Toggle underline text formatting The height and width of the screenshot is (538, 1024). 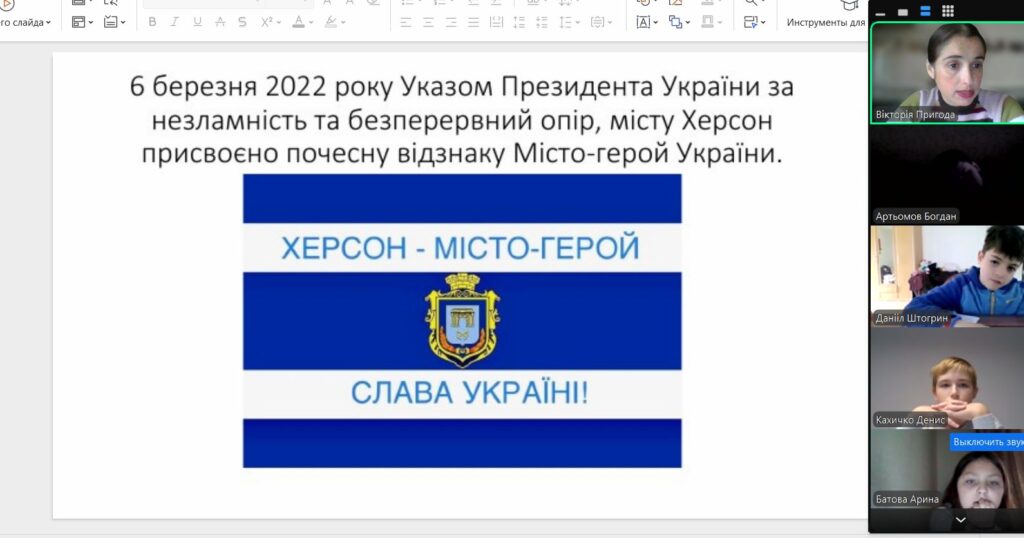(197, 22)
